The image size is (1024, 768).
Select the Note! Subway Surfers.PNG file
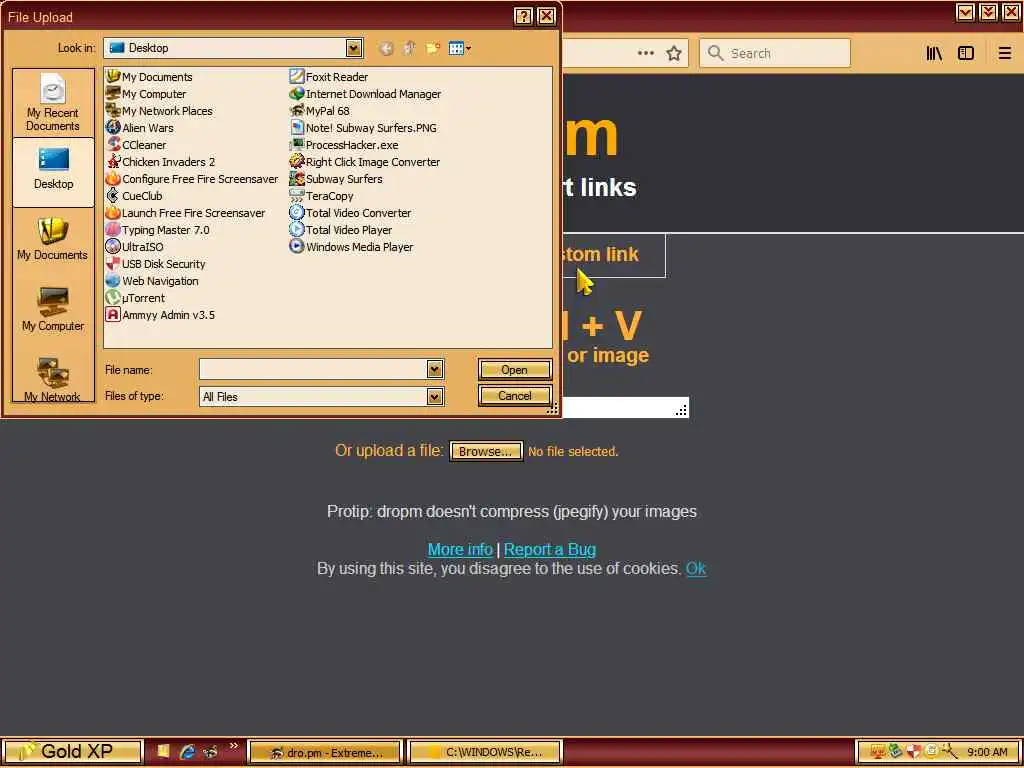pyautogui.click(x=364, y=128)
